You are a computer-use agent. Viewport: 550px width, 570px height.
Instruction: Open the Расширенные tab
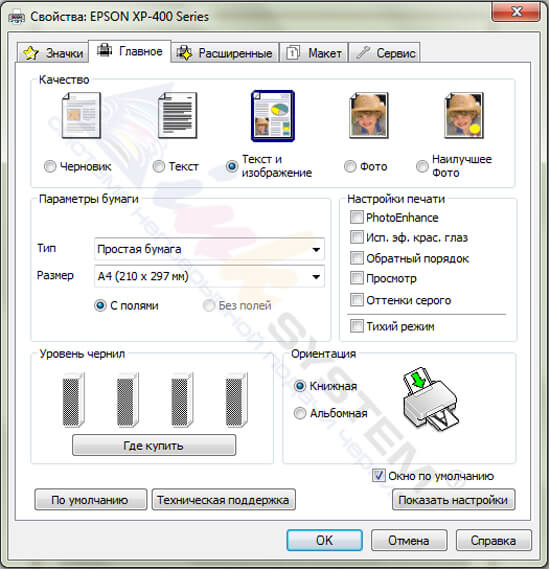pyautogui.click(x=225, y=53)
